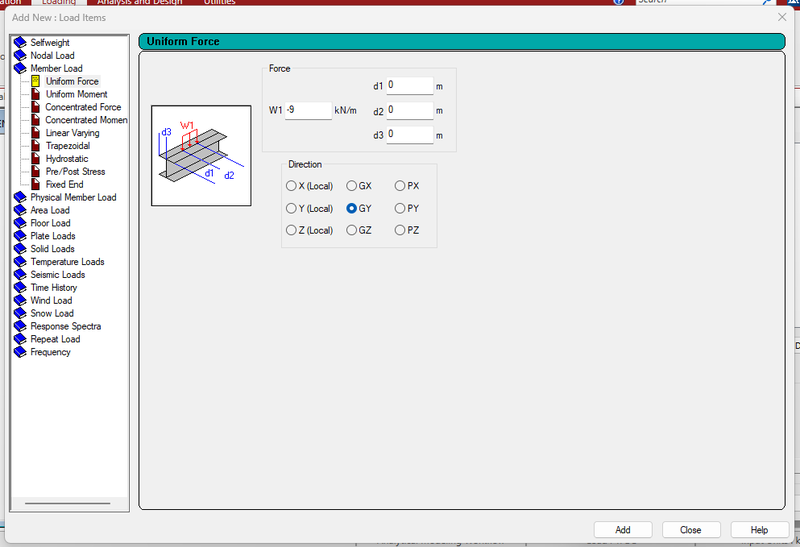Select the Pre/Post Stress tree label

(76, 171)
